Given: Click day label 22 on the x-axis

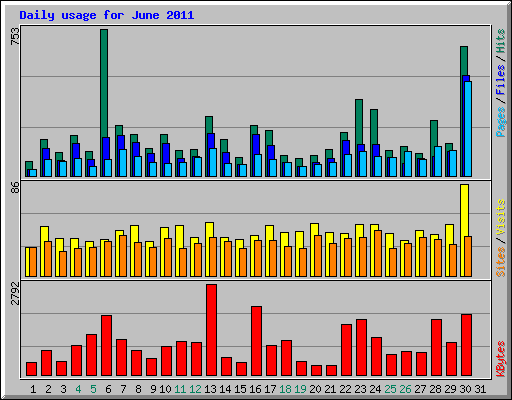Looking at the screenshot, I should (x=345, y=389).
